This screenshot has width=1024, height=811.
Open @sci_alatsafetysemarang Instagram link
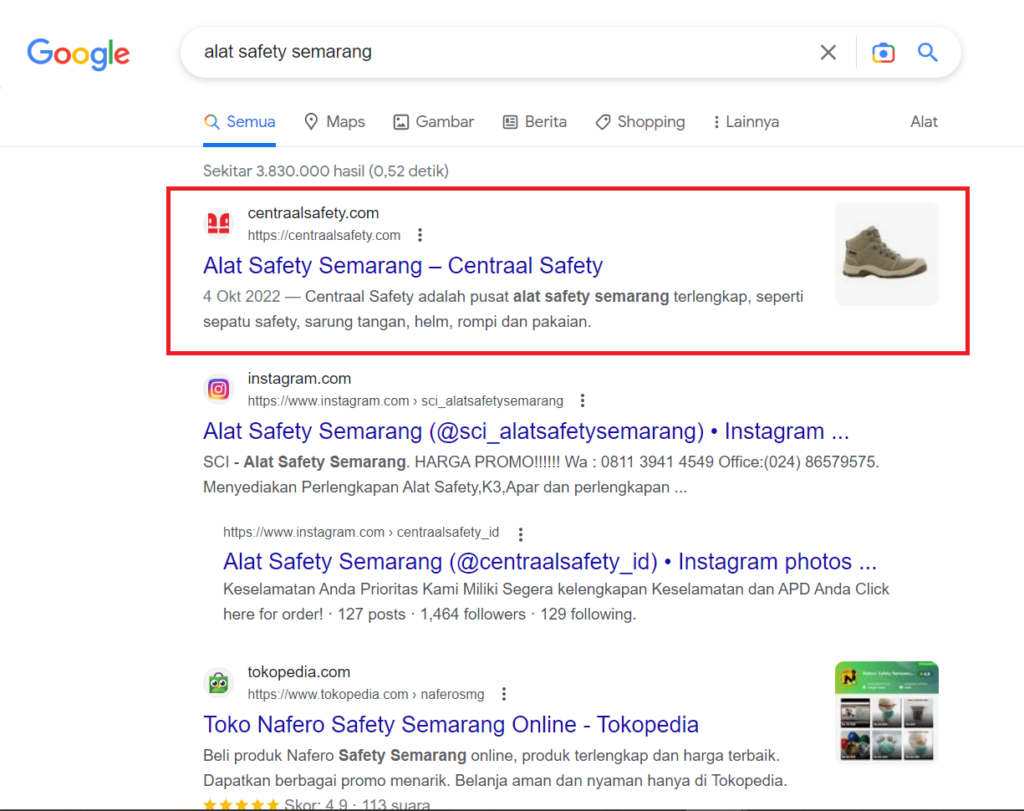pos(526,432)
